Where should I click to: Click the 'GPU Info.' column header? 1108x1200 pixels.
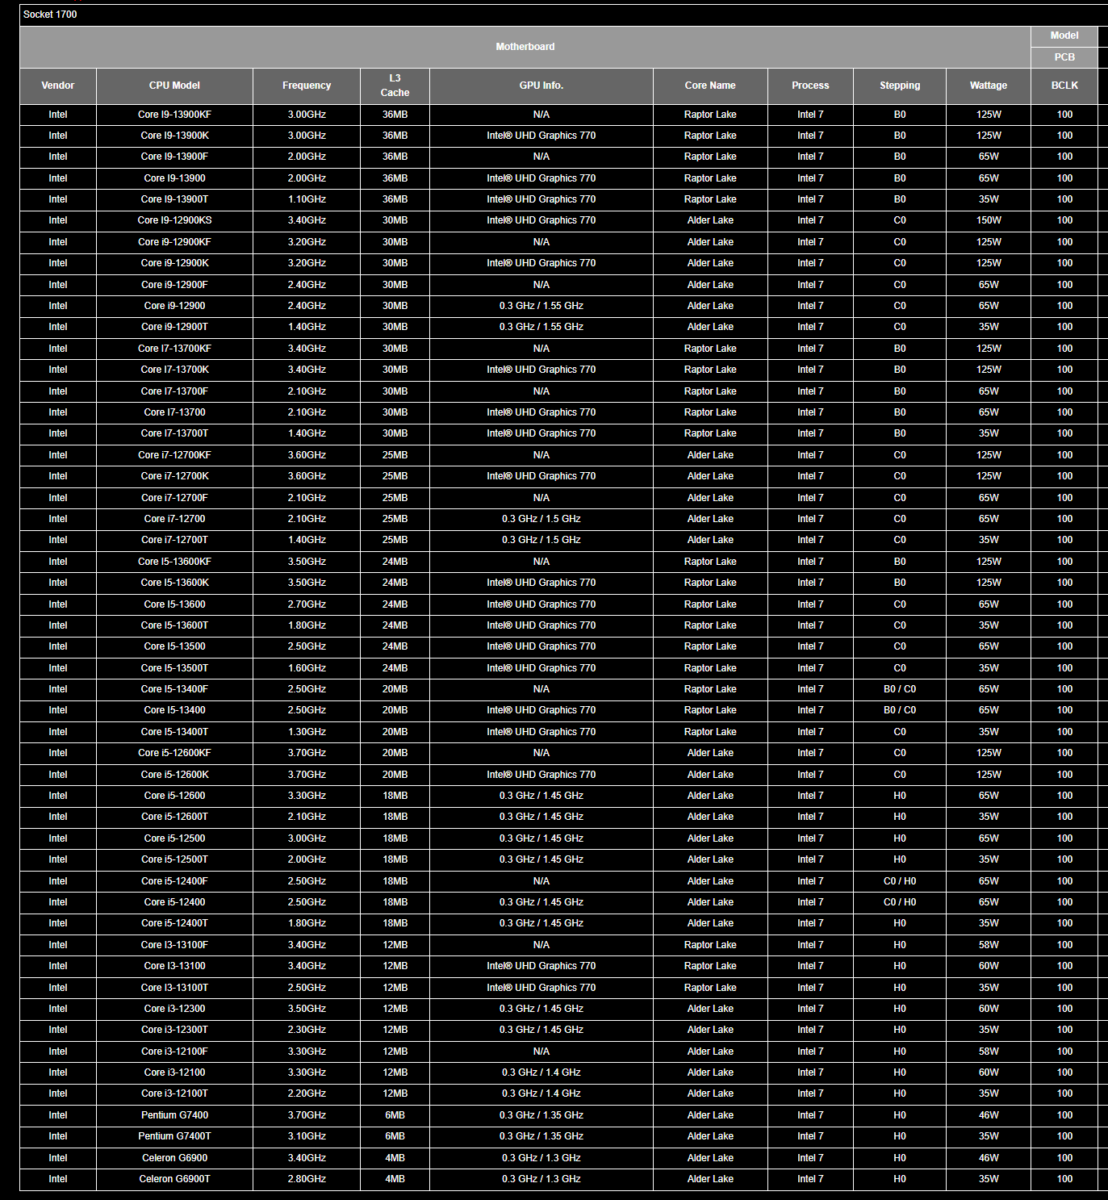[x=541, y=86]
